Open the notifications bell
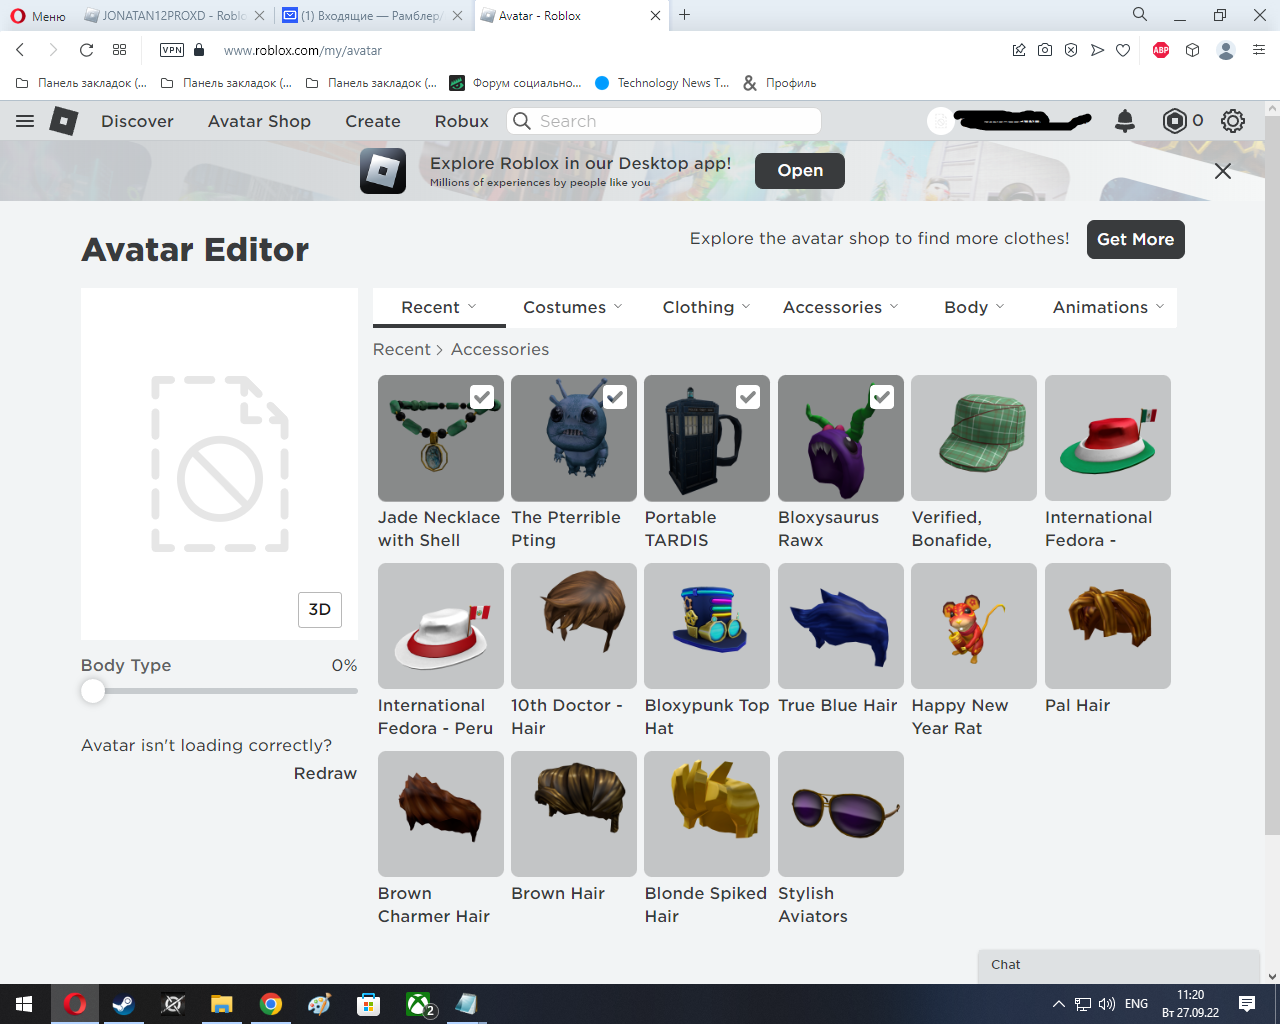Screen dimensions: 1280x1024 [1125, 121]
